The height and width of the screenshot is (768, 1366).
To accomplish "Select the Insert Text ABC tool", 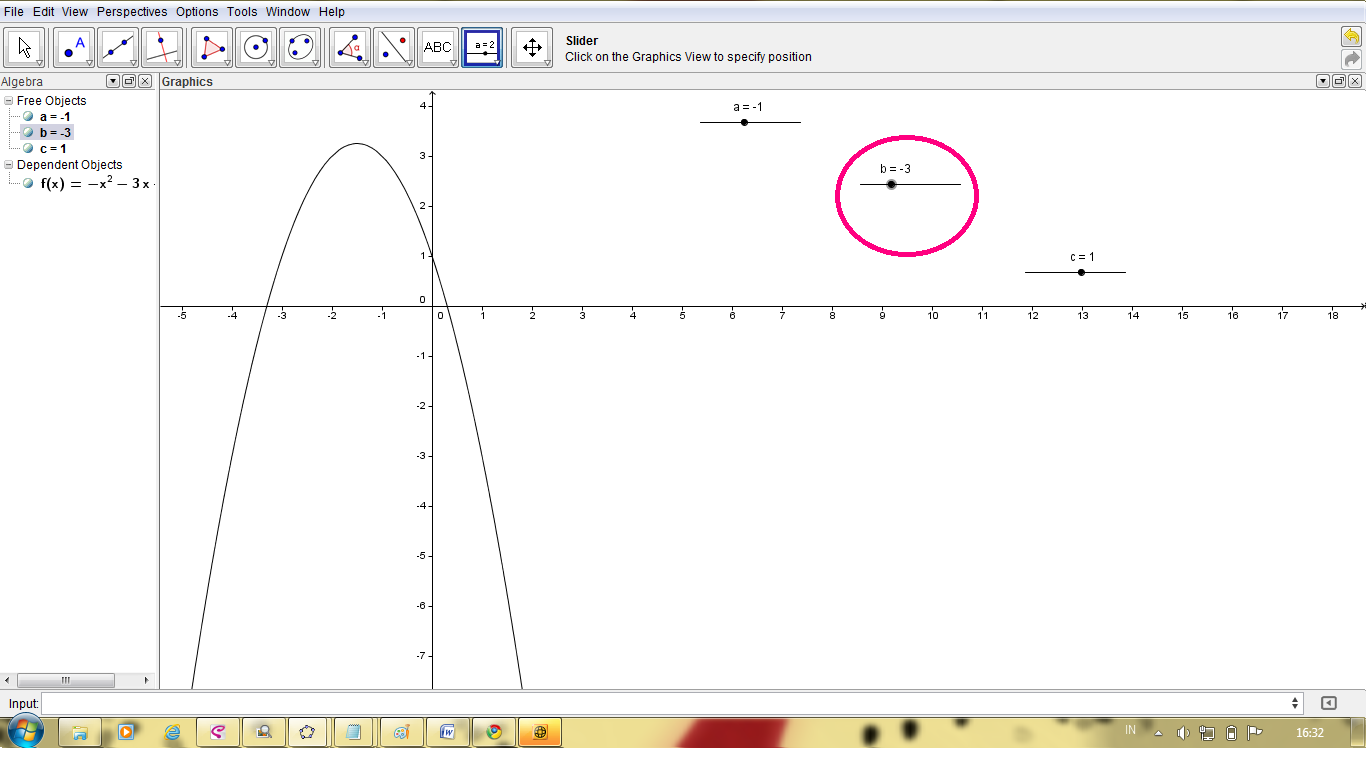I will (x=437, y=47).
